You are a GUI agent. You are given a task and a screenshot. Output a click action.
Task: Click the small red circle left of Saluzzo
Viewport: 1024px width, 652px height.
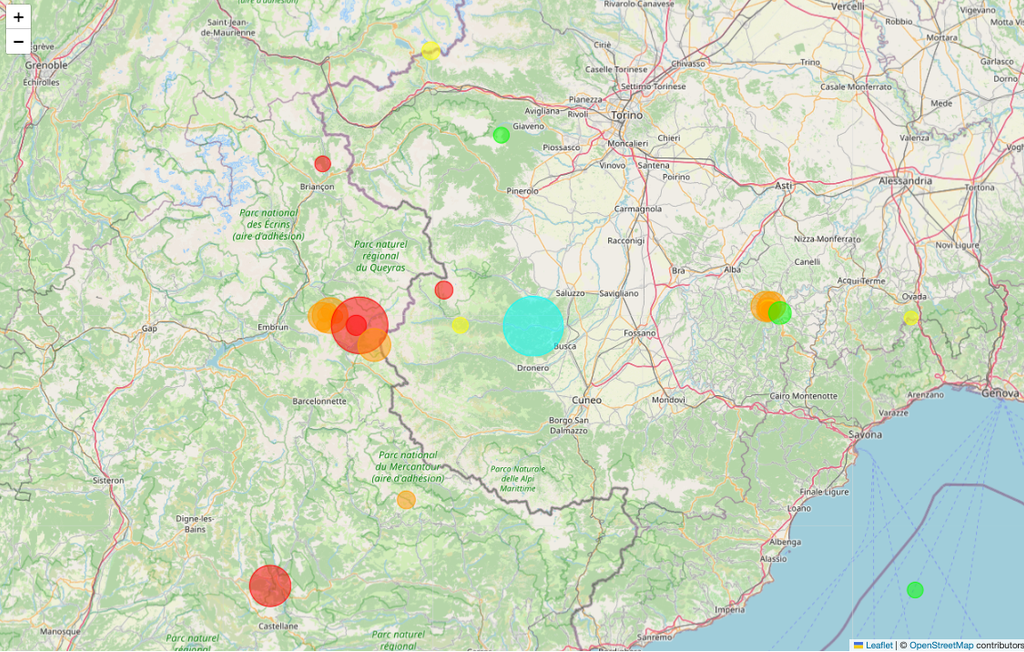pos(444,290)
